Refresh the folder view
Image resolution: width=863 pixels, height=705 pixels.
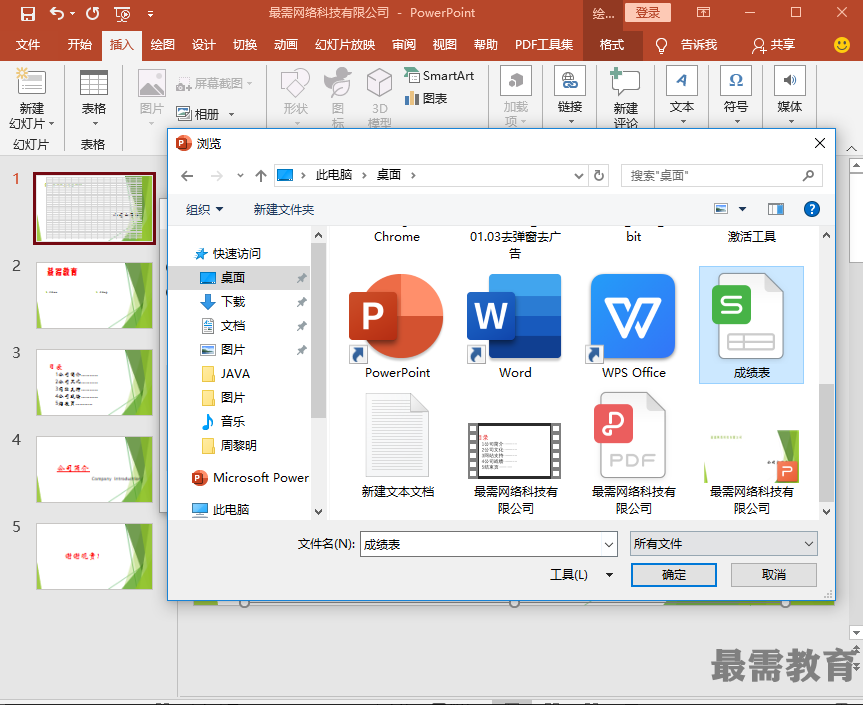pyautogui.click(x=599, y=176)
